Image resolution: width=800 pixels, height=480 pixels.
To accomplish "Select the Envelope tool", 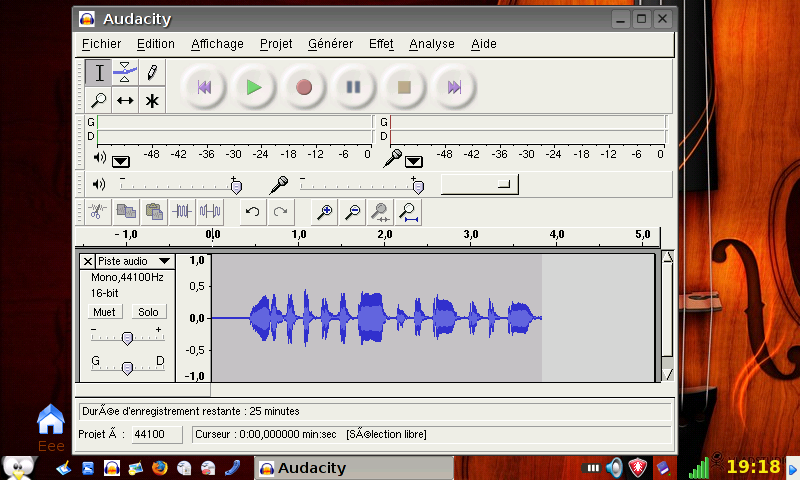I will coord(125,73).
